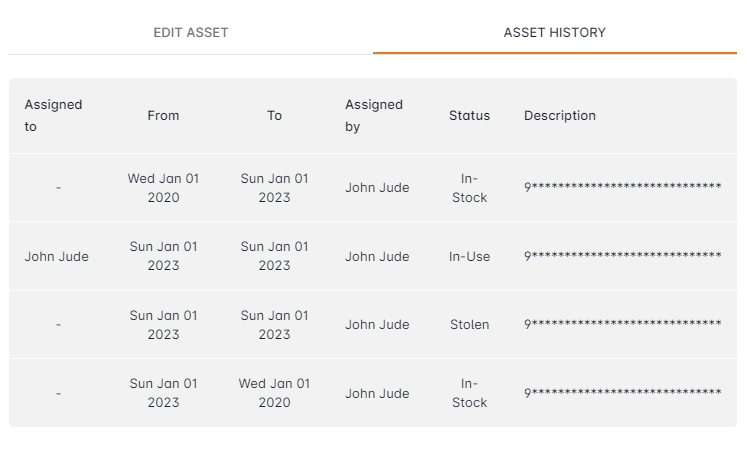
Task: Click the Stolen status cell
Action: (469, 324)
